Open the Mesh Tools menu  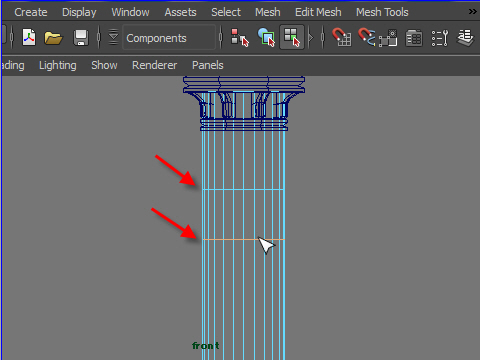click(382, 12)
